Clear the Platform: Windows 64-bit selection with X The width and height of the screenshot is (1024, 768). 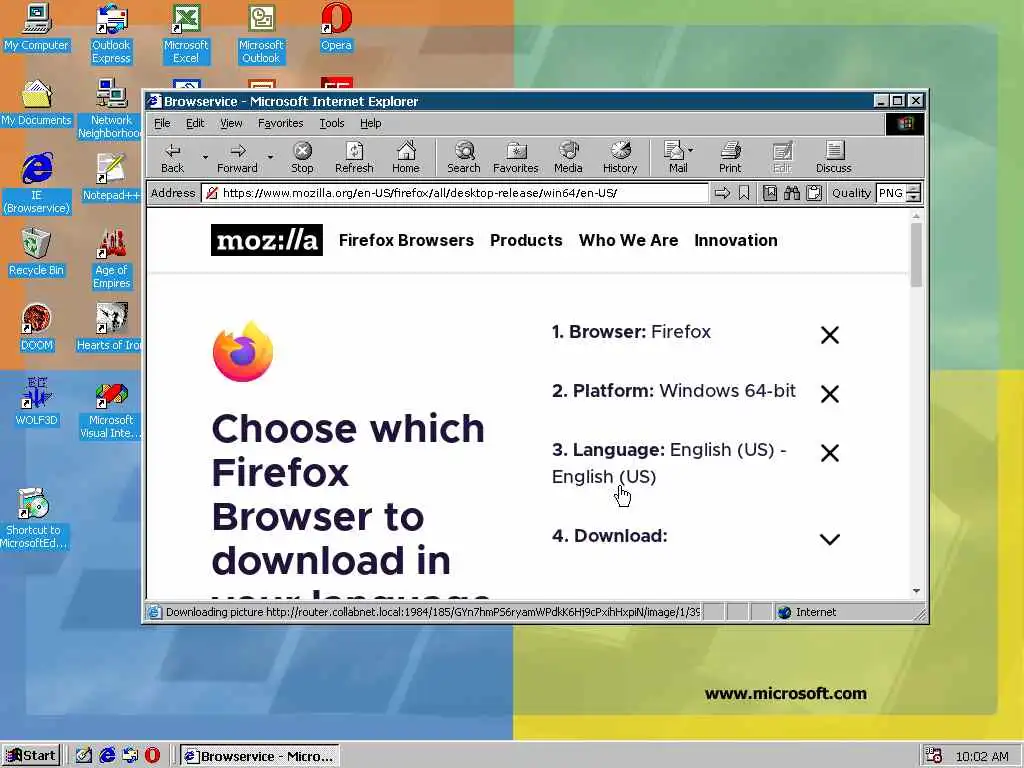coord(829,394)
